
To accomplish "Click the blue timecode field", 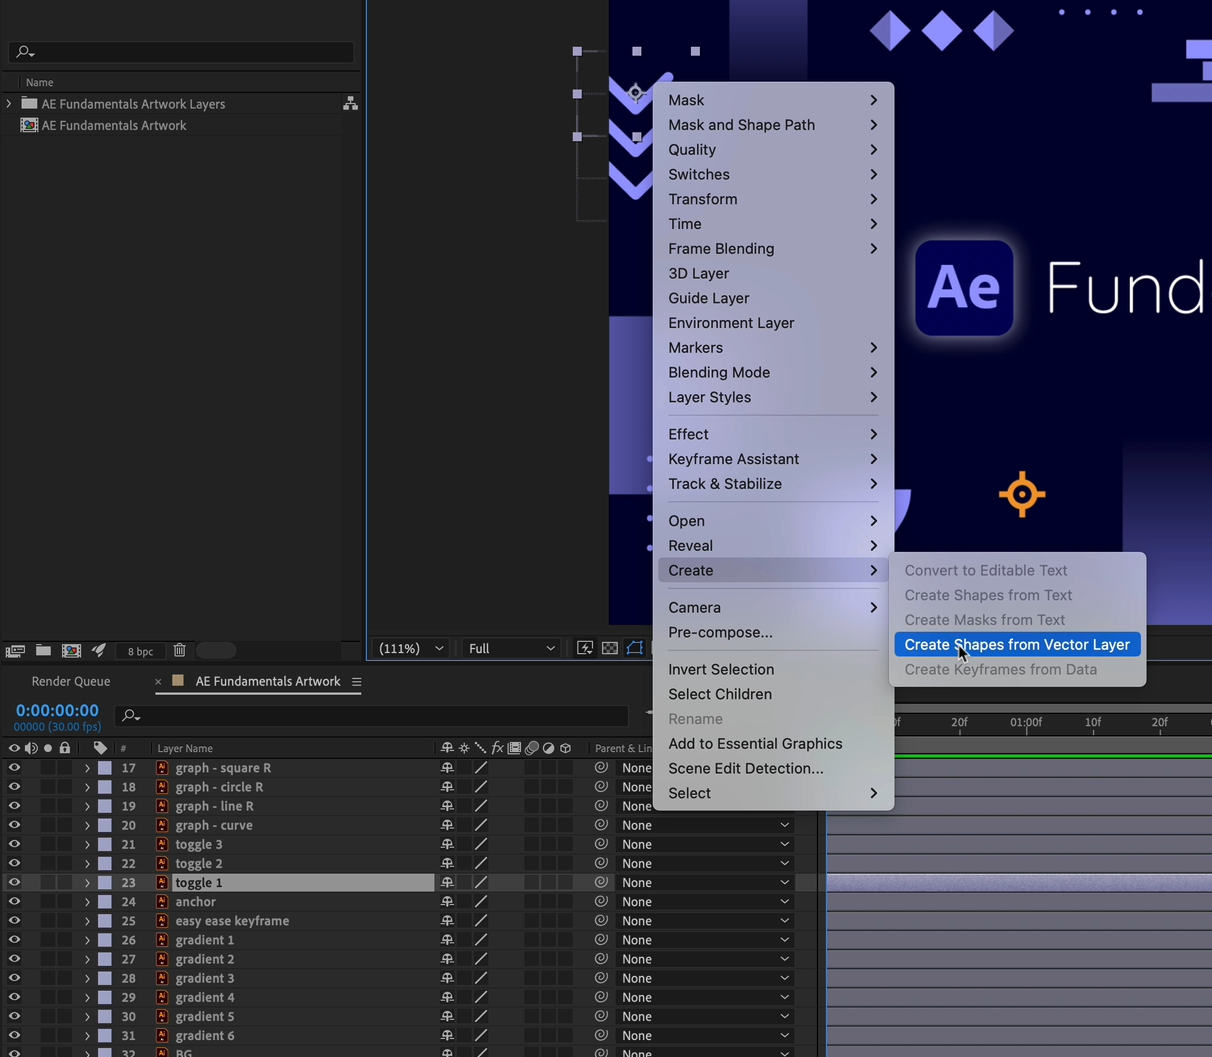I will click(57, 711).
